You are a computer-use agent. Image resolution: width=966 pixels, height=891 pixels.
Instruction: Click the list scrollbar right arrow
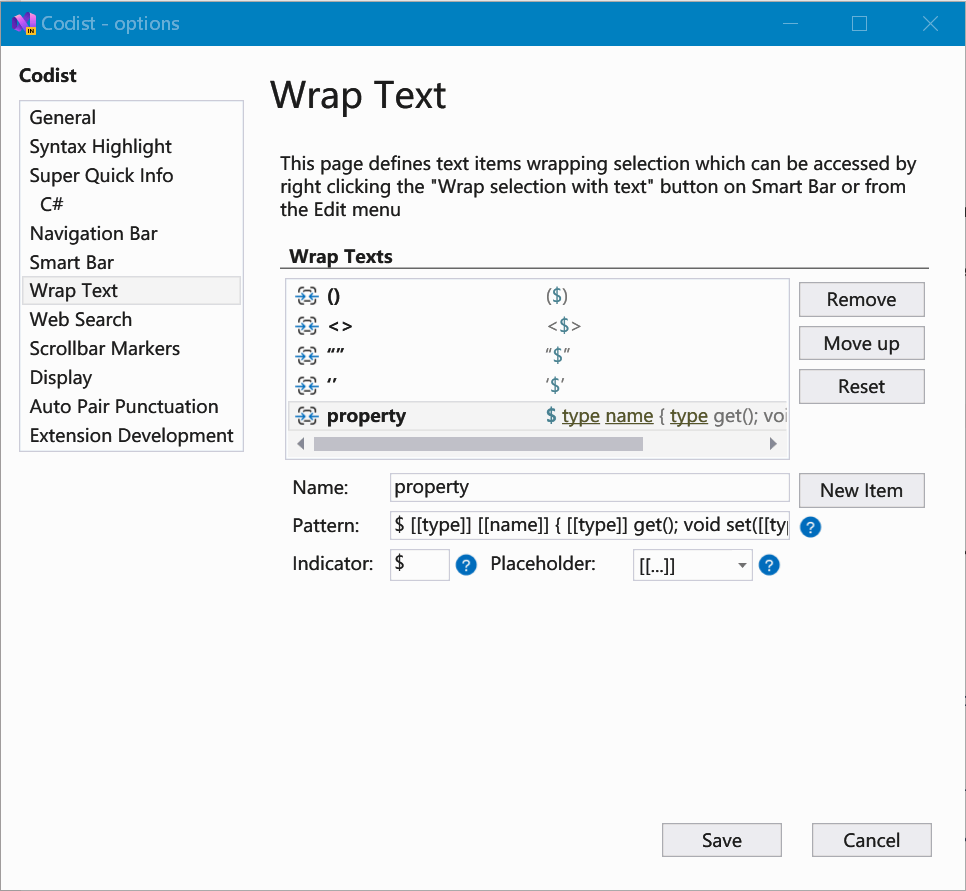773,444
